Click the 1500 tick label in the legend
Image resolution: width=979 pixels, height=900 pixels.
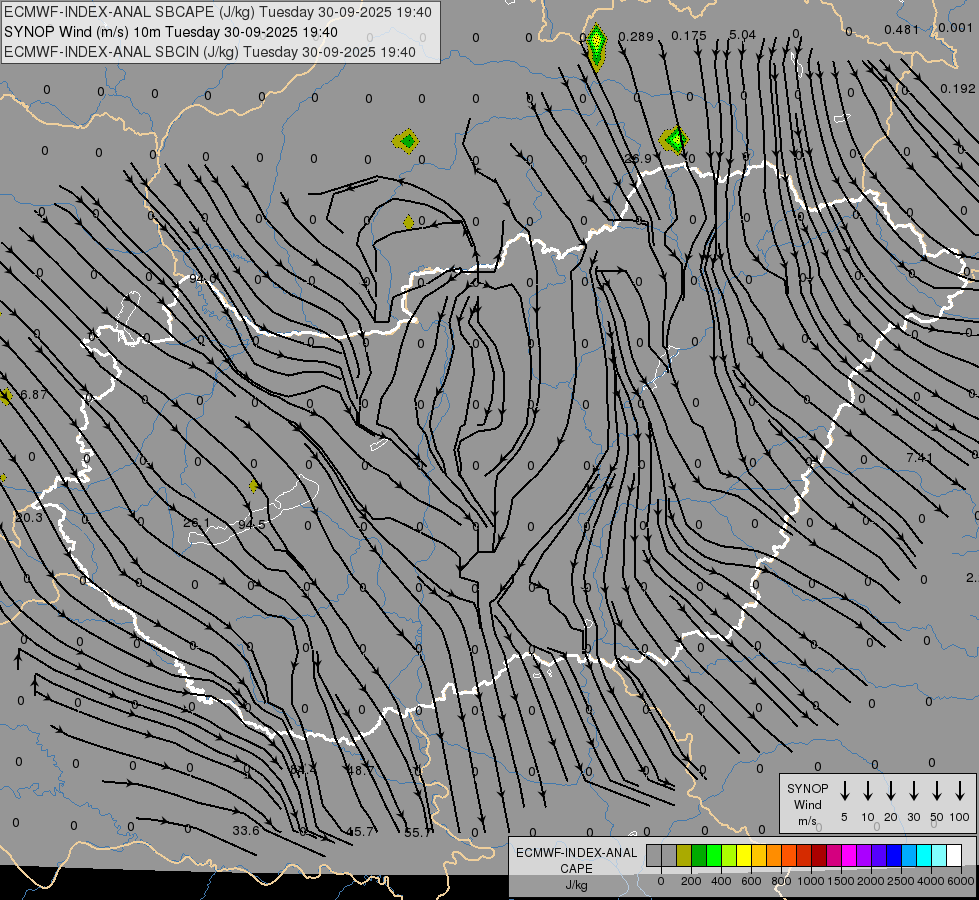pos(840,881)
